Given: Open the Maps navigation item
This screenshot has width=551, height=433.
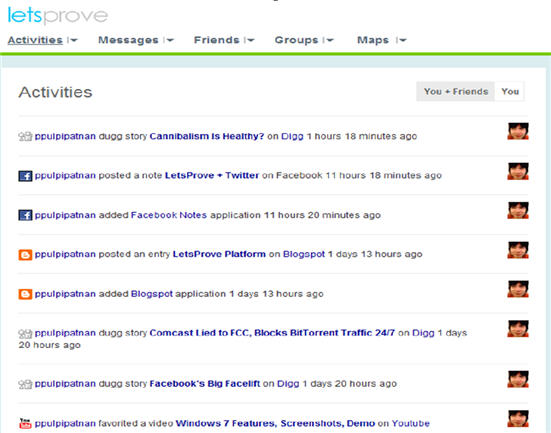Looking at the screenshot, I should [373, 40].
